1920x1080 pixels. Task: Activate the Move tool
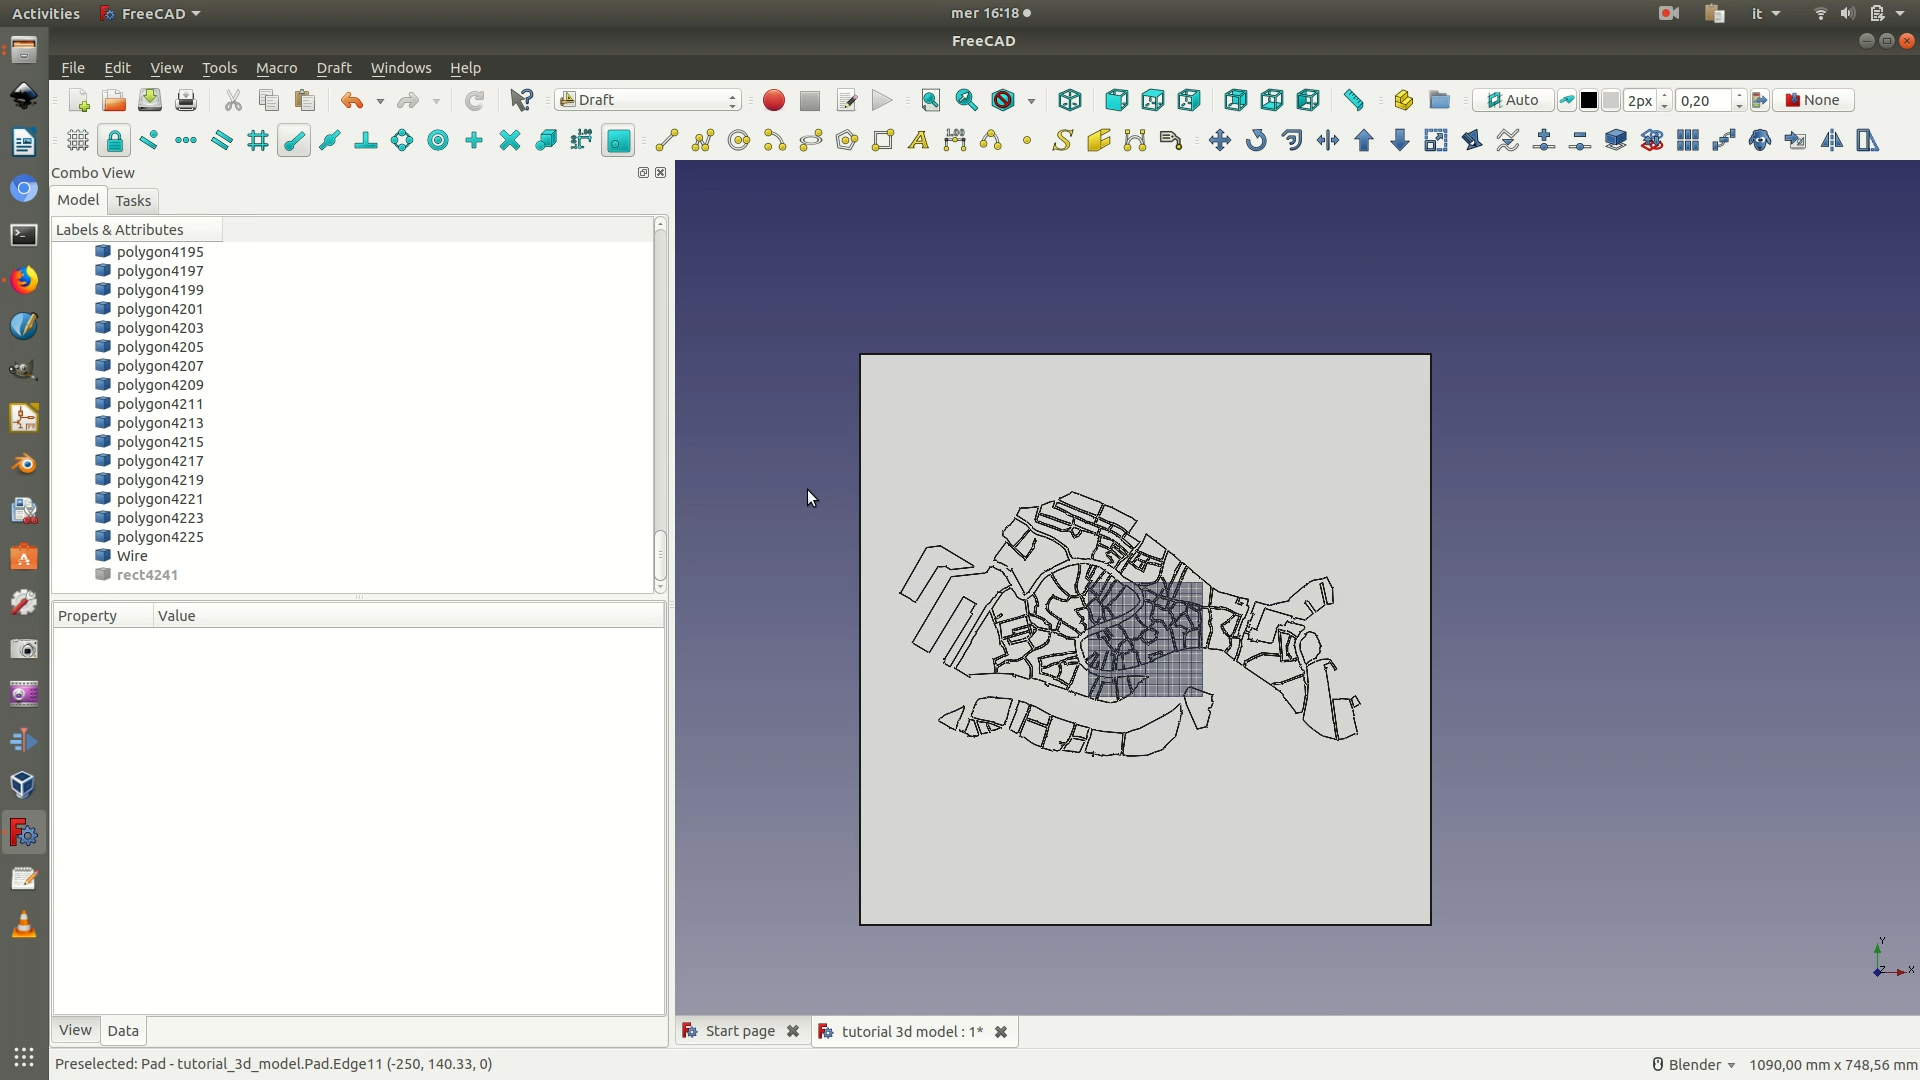(1220, 141)
